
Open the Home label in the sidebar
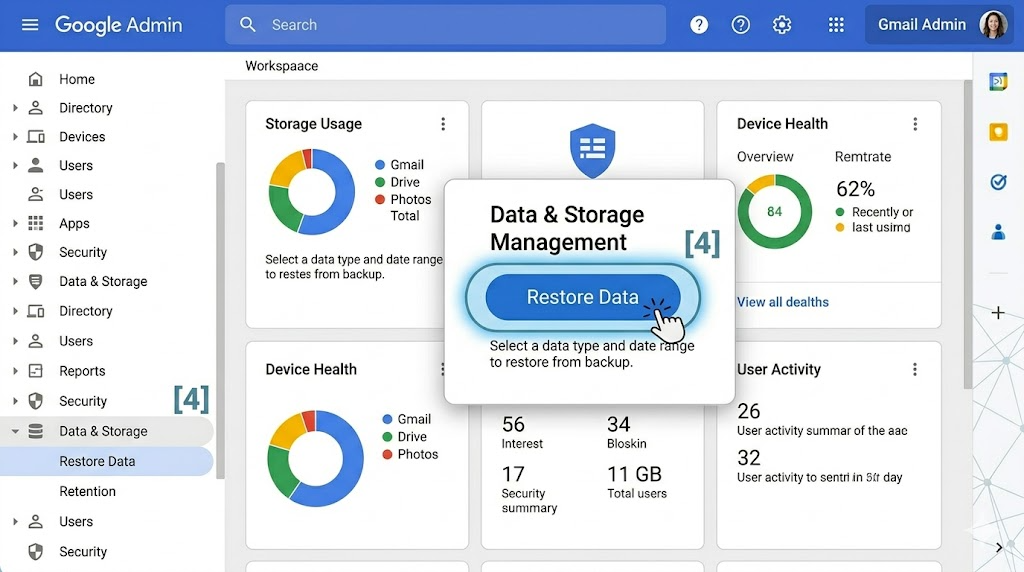(x=77, y=79)
